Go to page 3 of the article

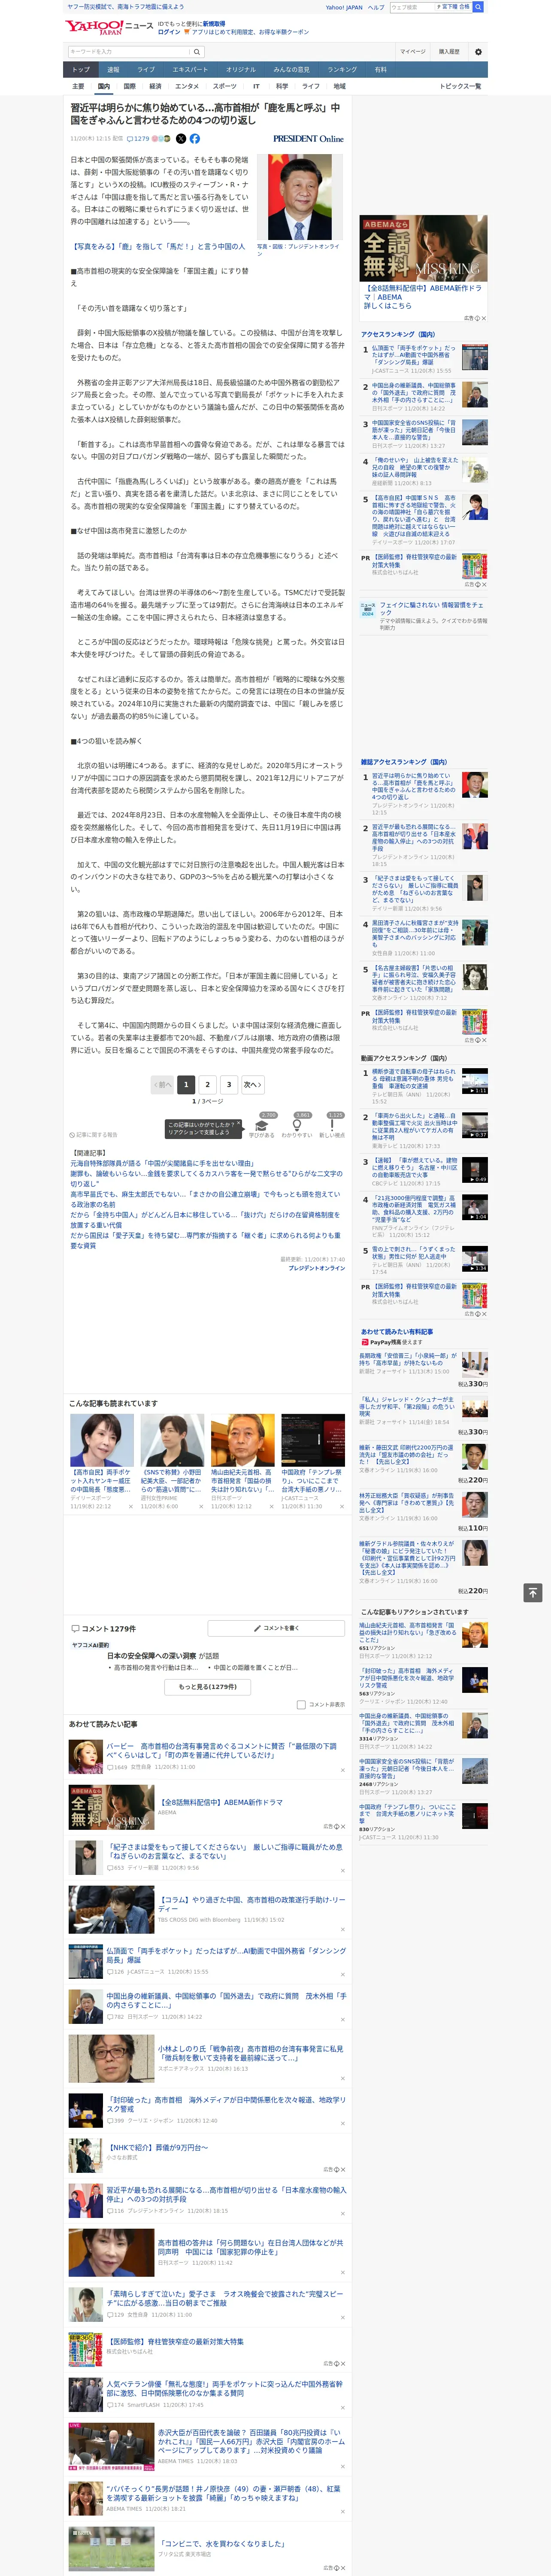[x=229, y=1084]
